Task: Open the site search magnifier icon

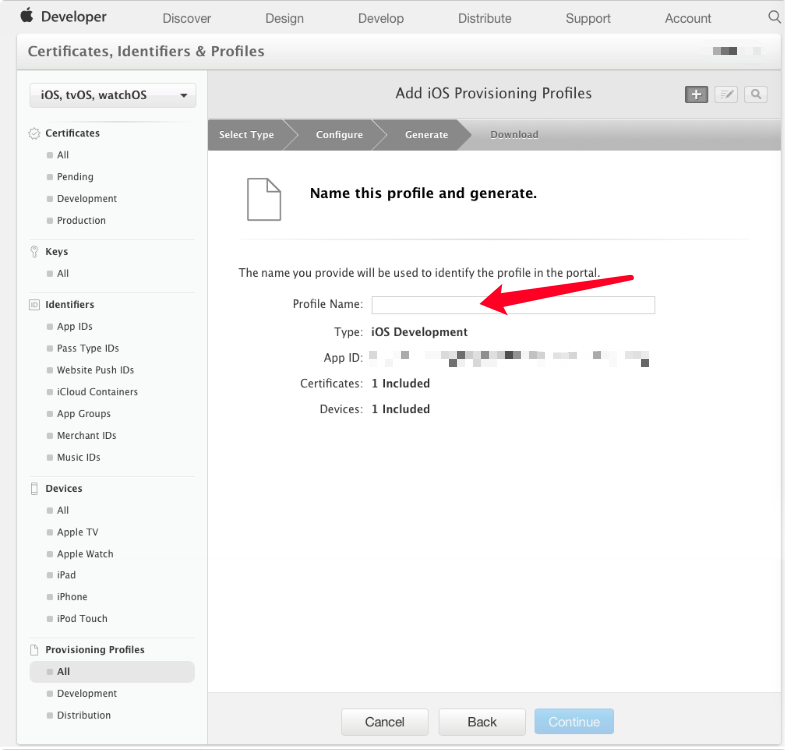Action: [x=774, y=17]
